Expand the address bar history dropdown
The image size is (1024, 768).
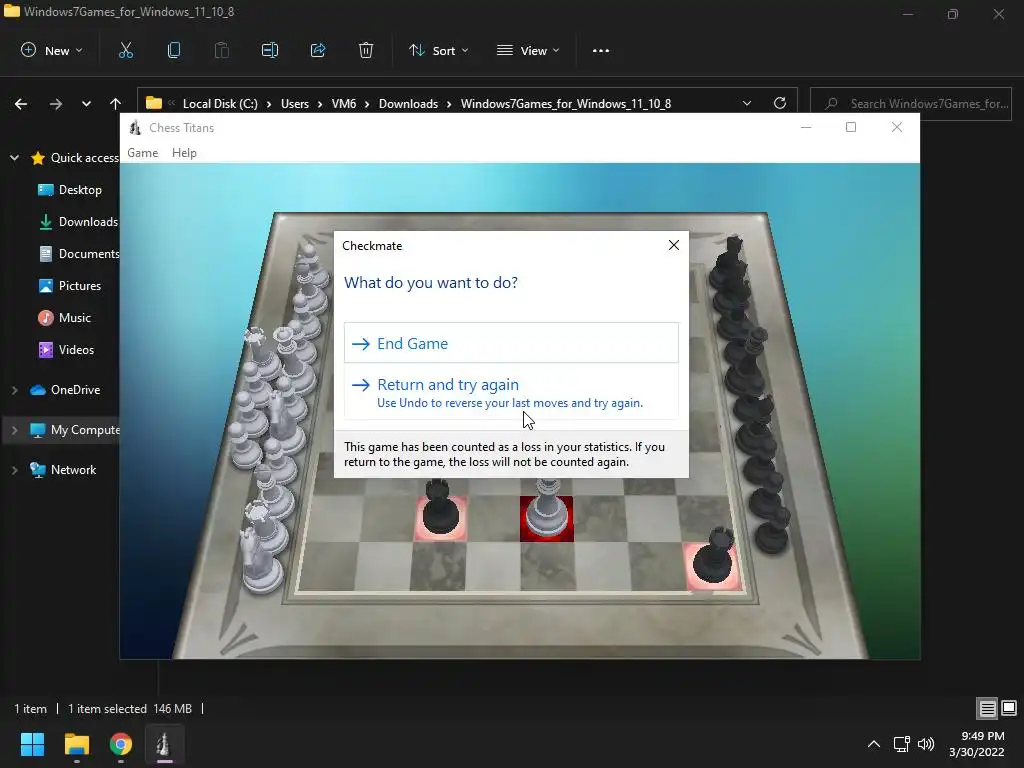point(747,103)
